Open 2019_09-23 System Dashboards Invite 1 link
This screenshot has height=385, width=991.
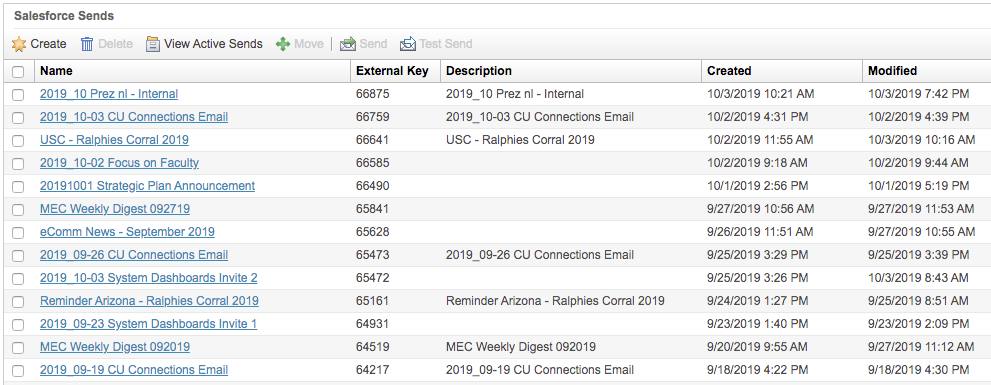[149, 324]
